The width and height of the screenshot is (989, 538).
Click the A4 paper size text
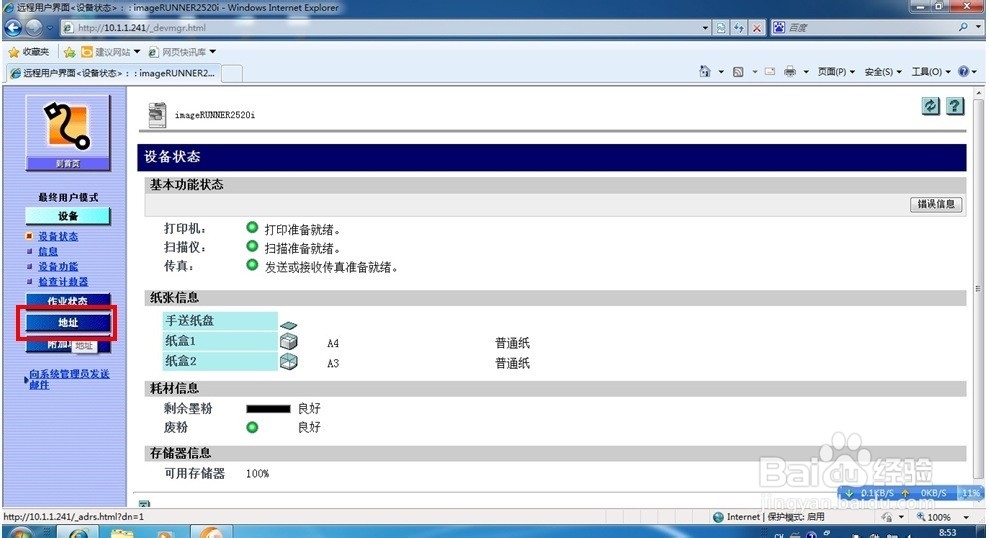(333, 343)
